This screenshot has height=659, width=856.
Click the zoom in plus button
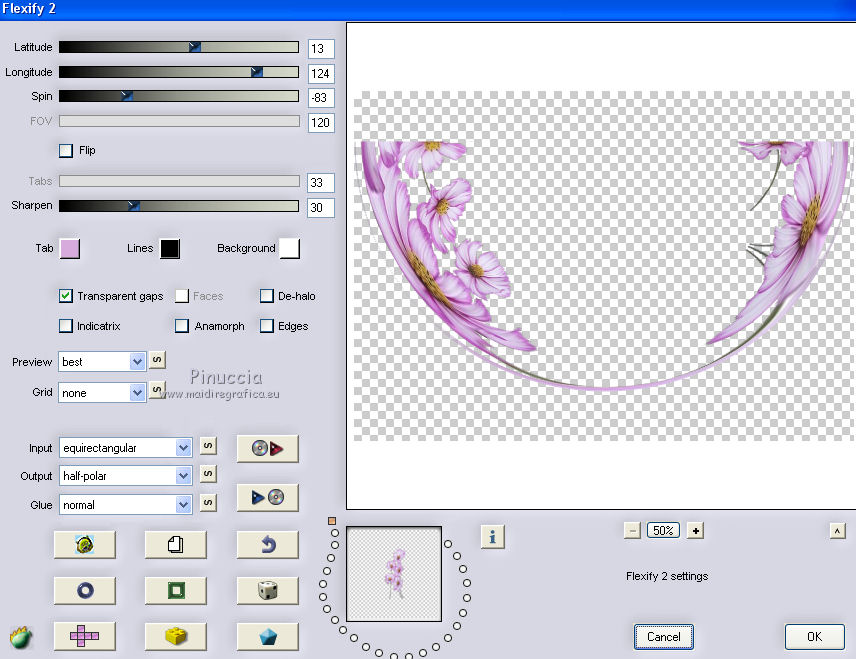(x=696, y=531)
